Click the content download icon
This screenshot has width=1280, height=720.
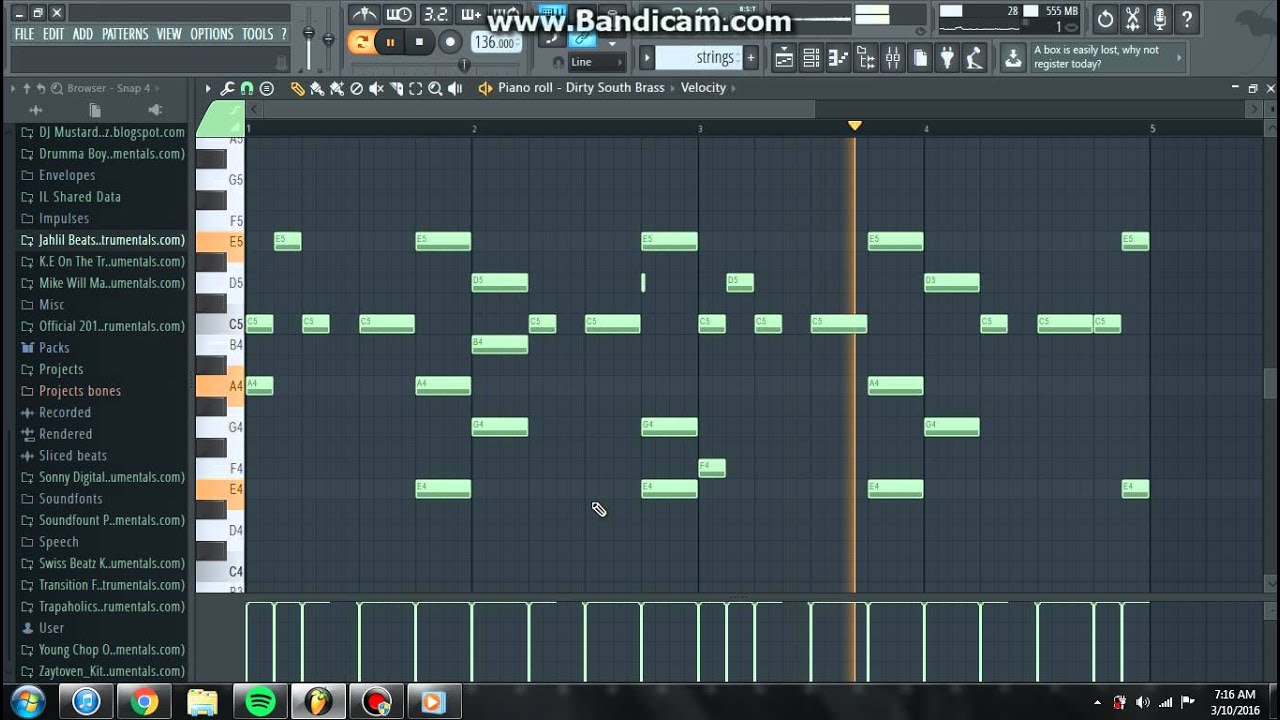click(x=1013, y=57)
